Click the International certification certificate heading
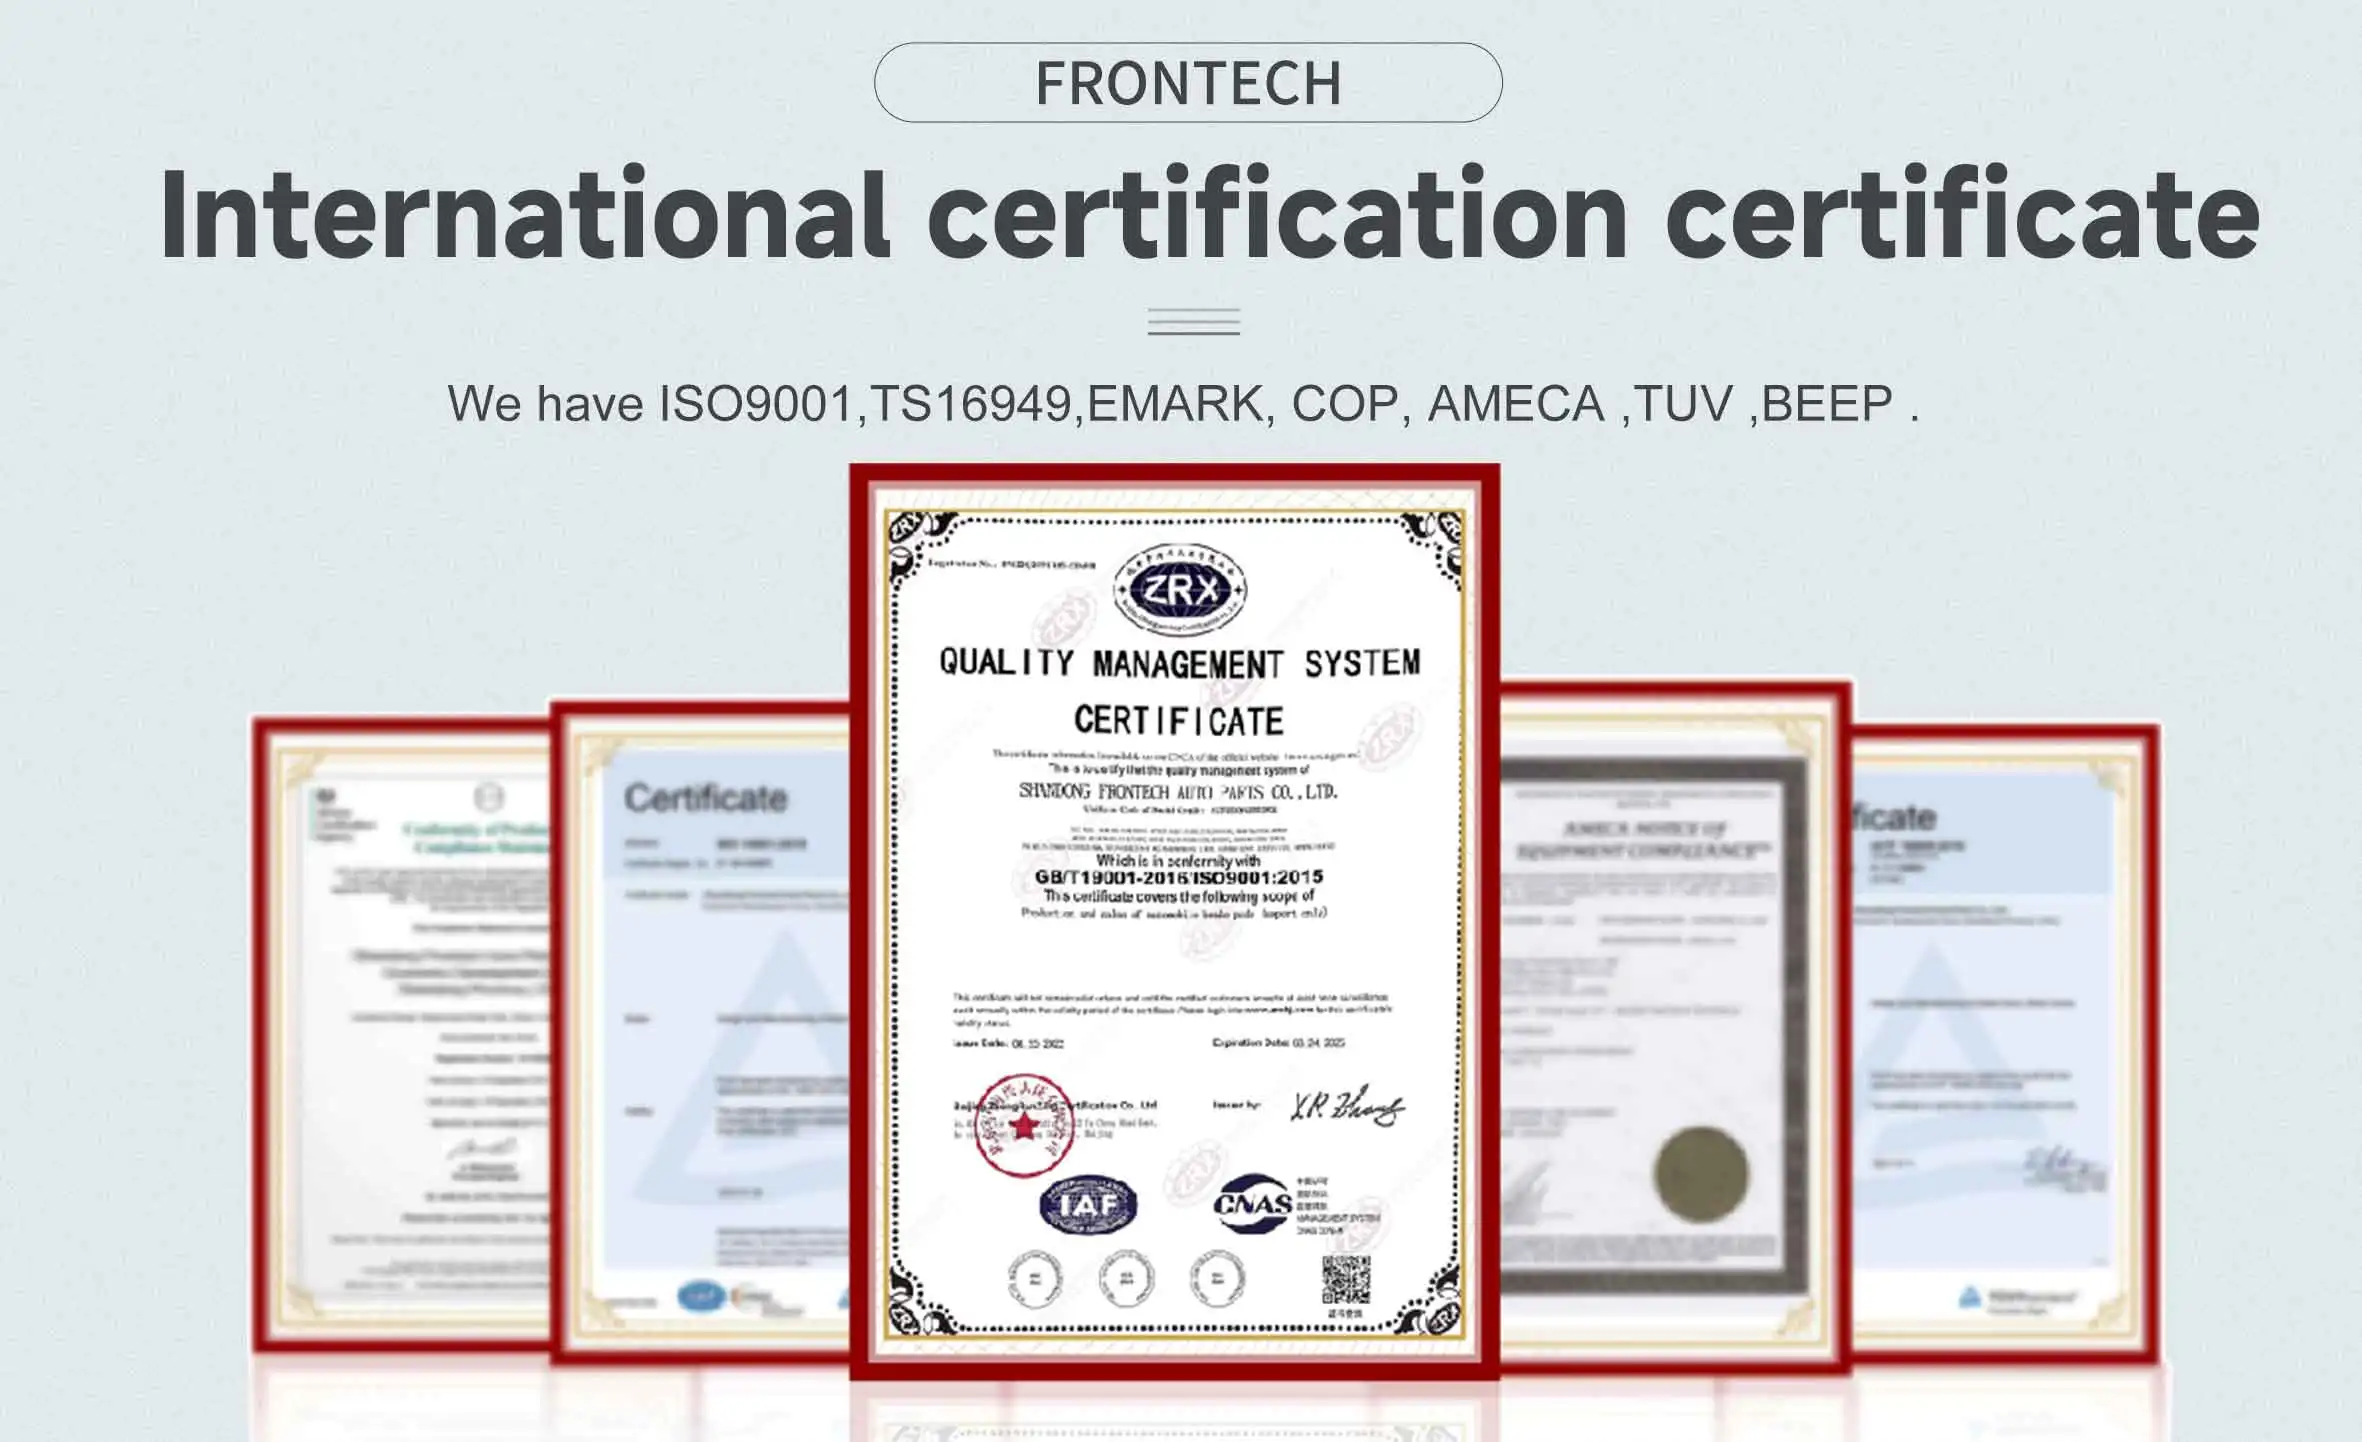Screen dimensions: 2362x1442 (1208, 215)
